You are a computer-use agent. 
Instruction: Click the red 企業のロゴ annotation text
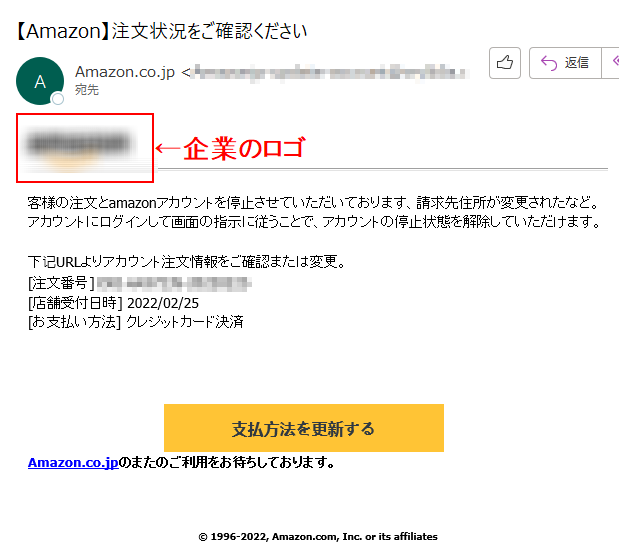[244, 148]
